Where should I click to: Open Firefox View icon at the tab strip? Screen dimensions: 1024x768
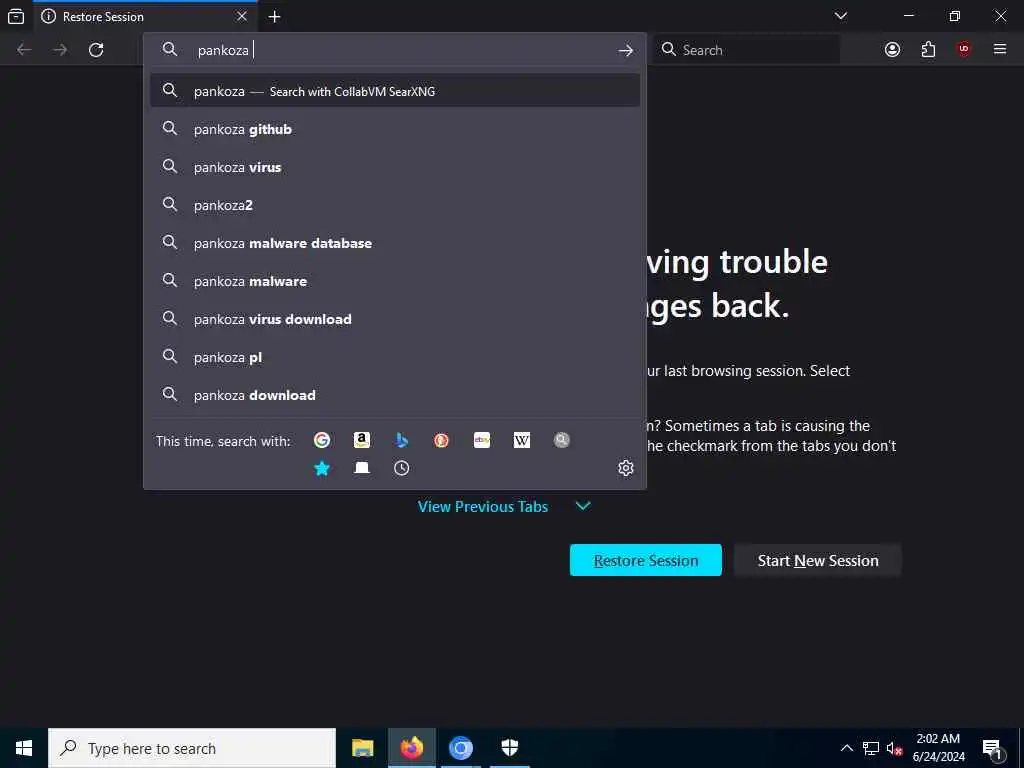point(16,17)
